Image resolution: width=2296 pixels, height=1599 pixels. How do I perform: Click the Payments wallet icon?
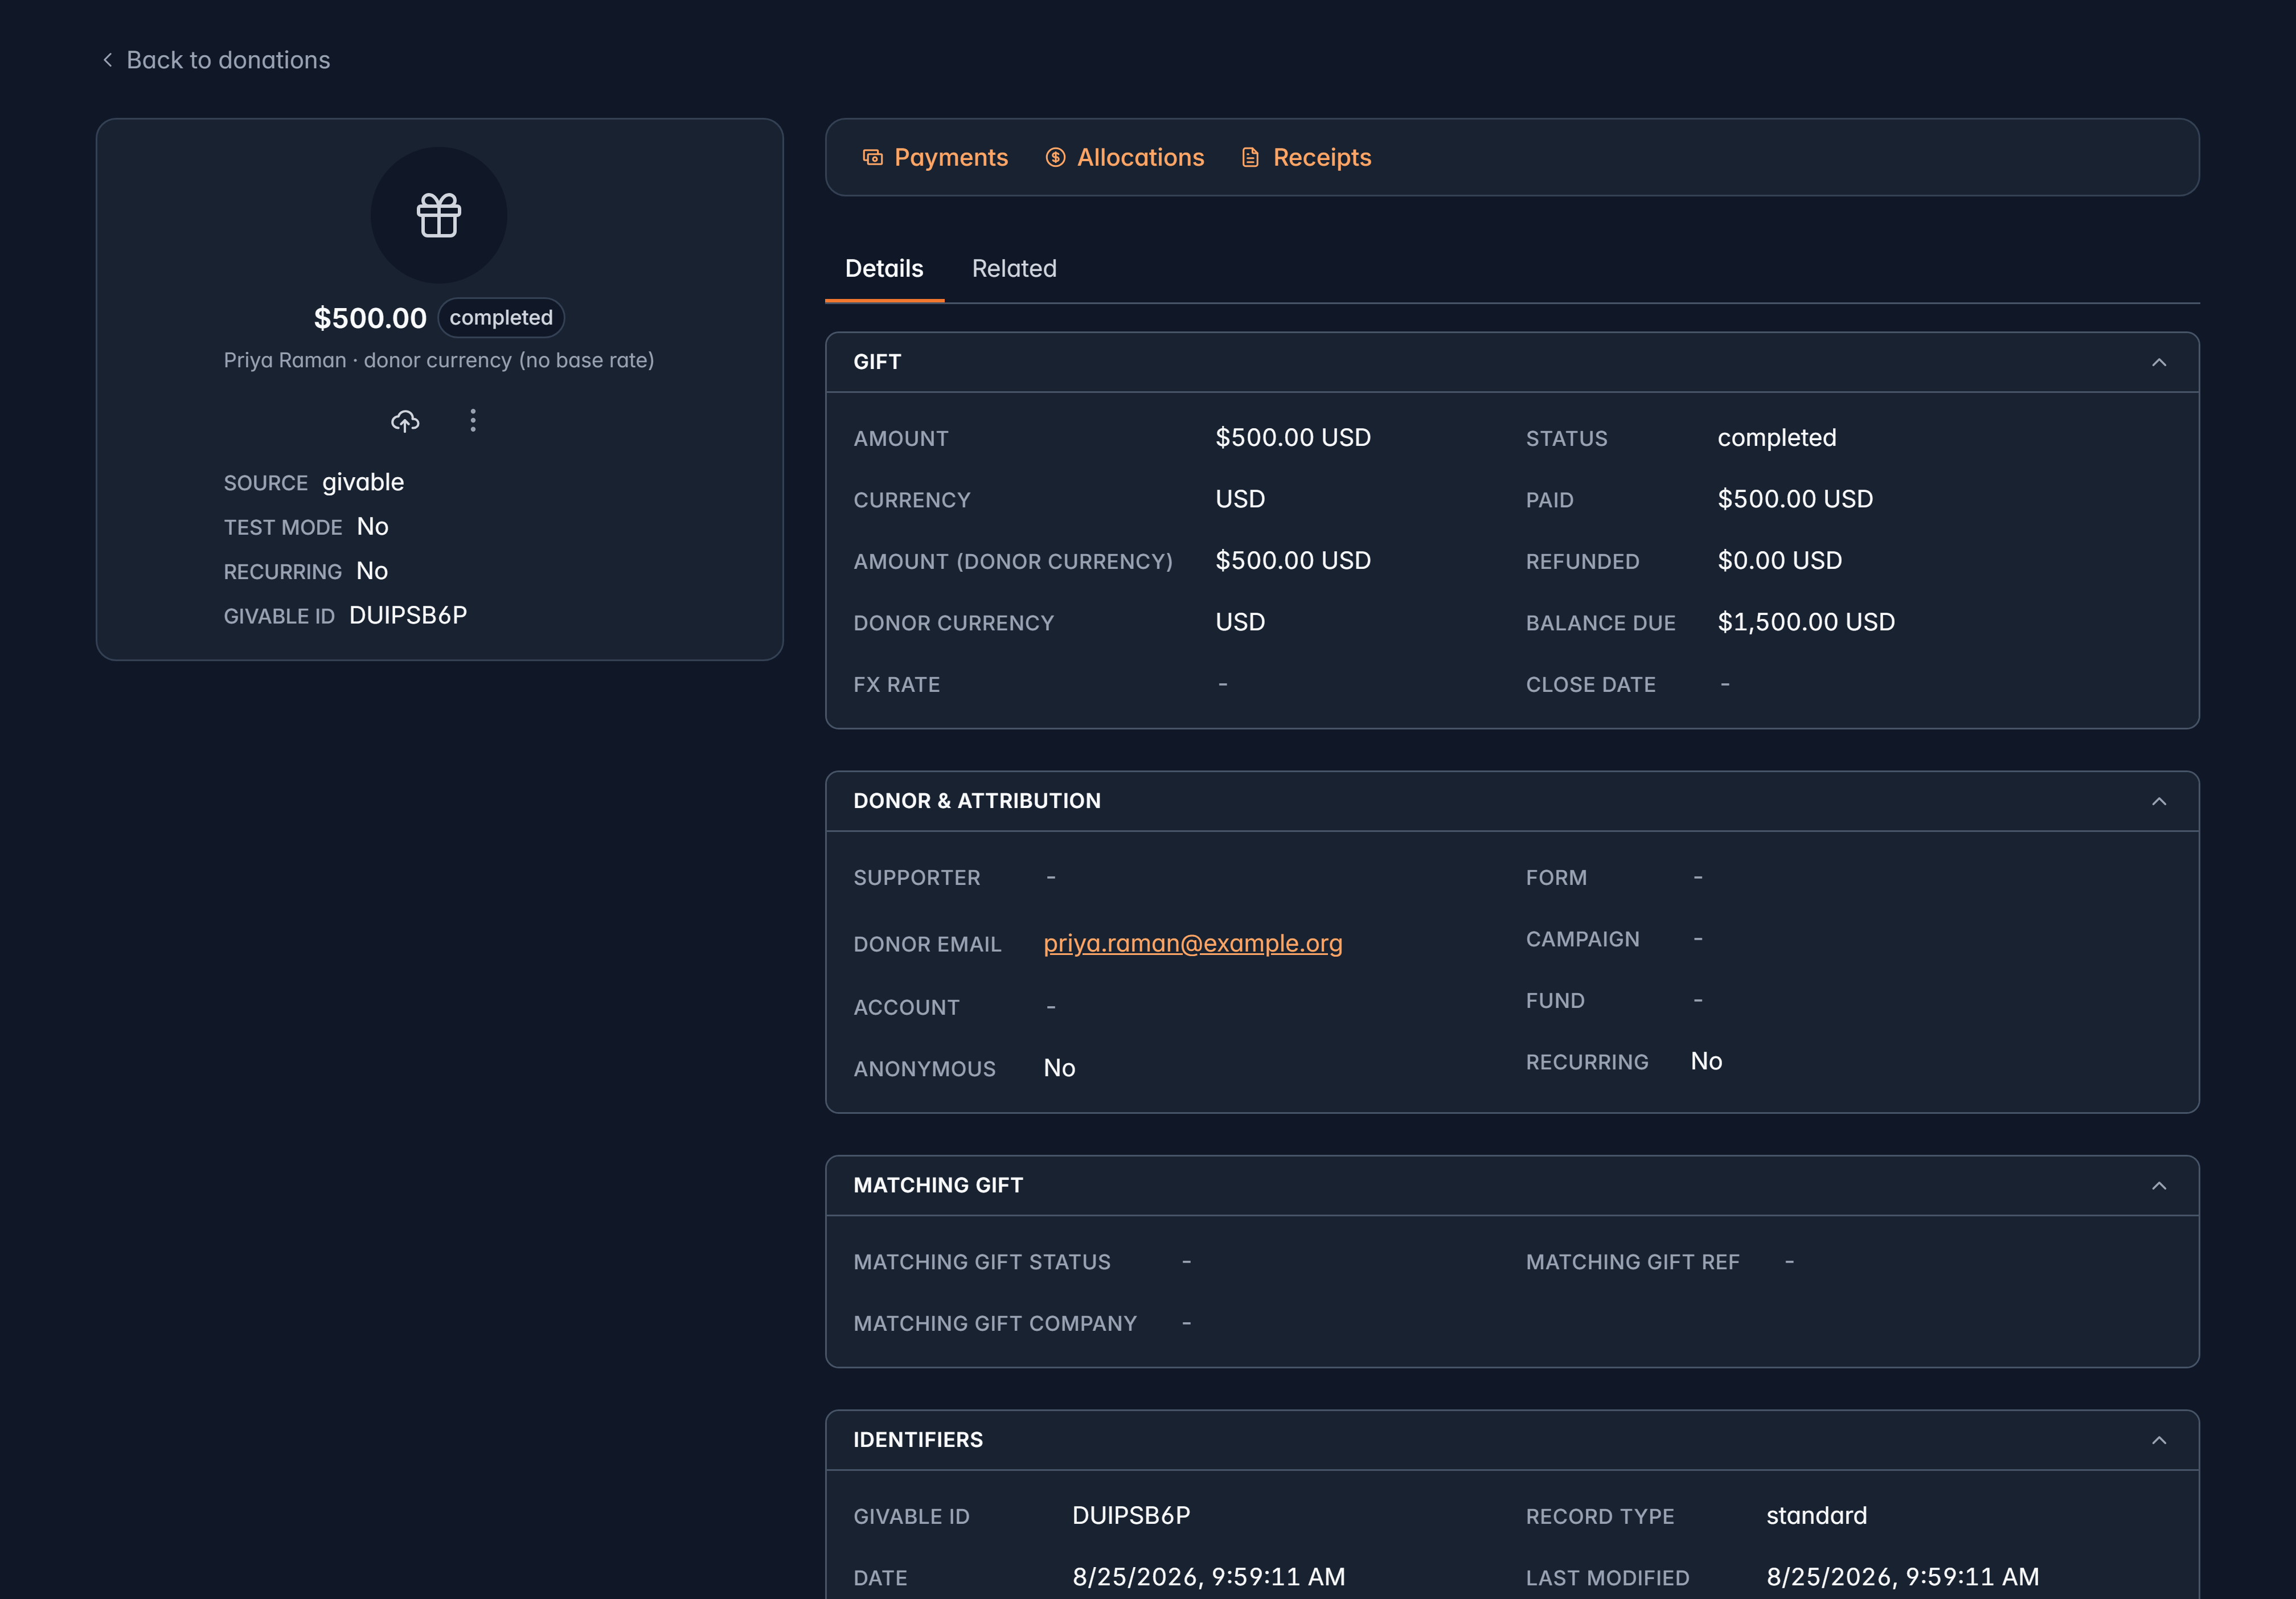coord(873,158)
